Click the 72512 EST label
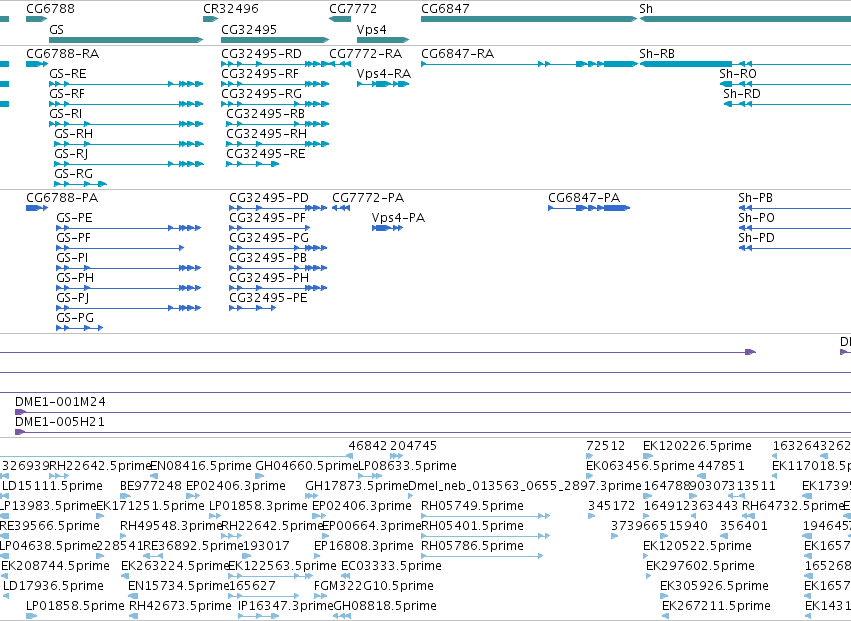The height and width of the screenshot is (621, 851). click(606, 446)
